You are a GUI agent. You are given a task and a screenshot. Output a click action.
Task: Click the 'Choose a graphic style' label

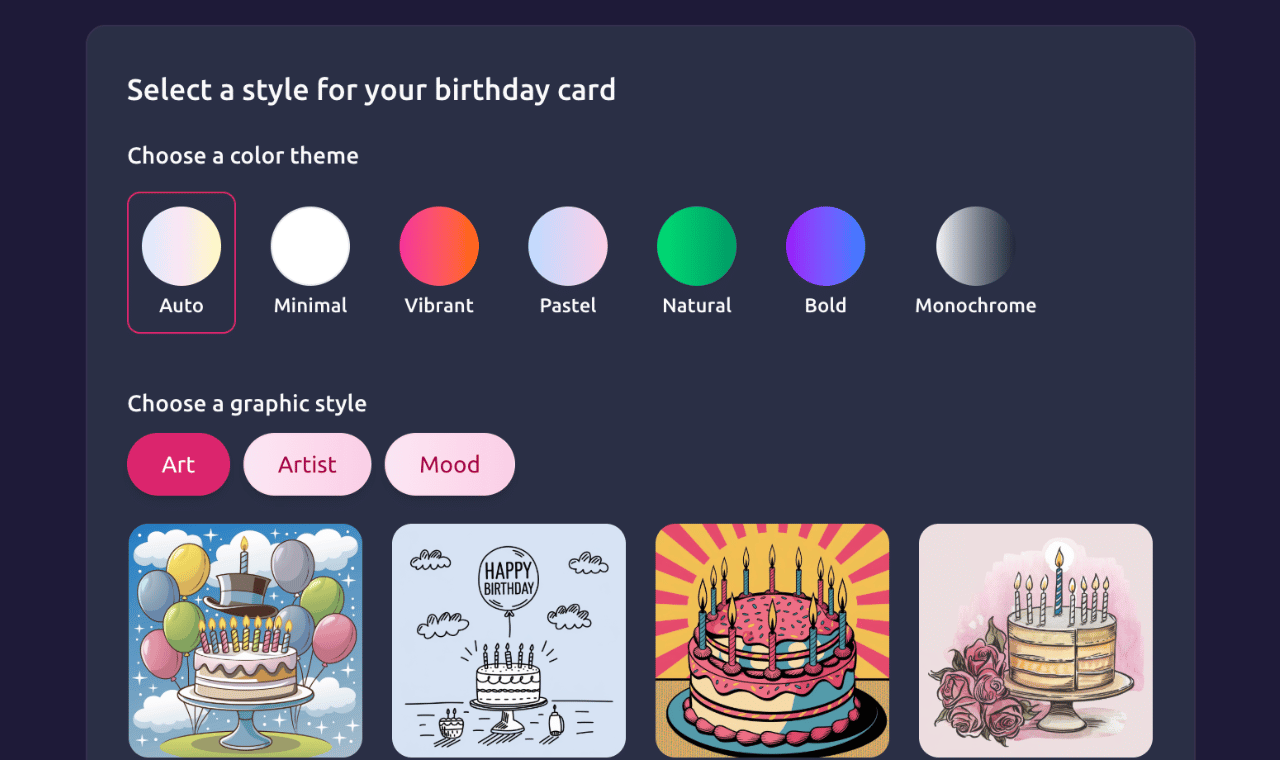coord(247,403)
